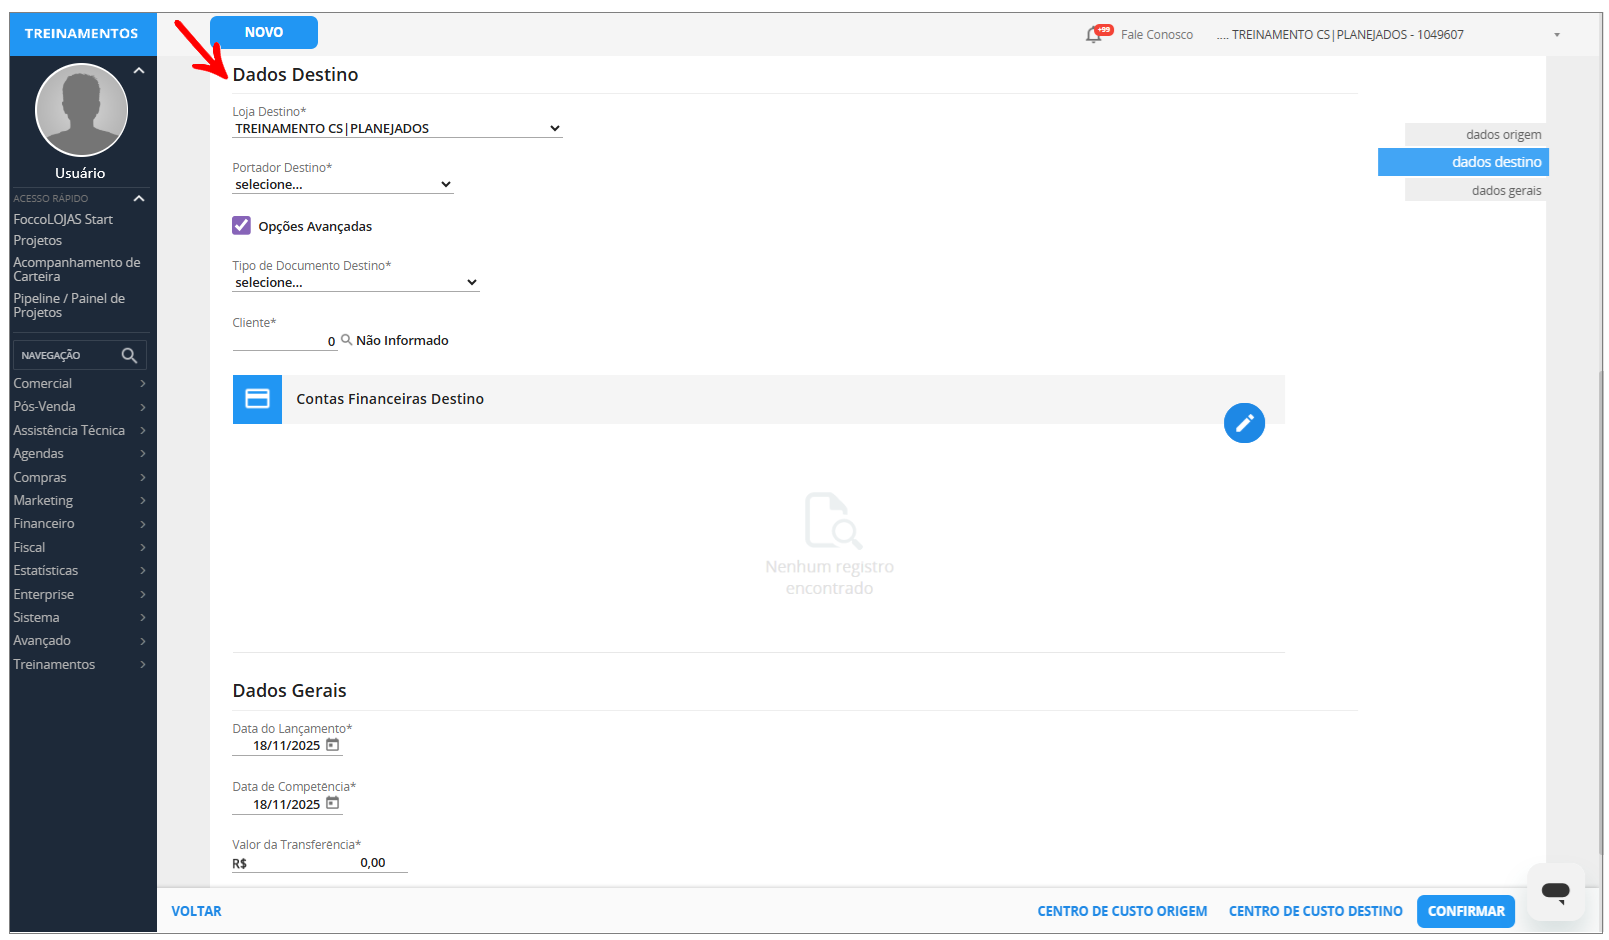Open calendar picker for Data do Lançamento

333,745
